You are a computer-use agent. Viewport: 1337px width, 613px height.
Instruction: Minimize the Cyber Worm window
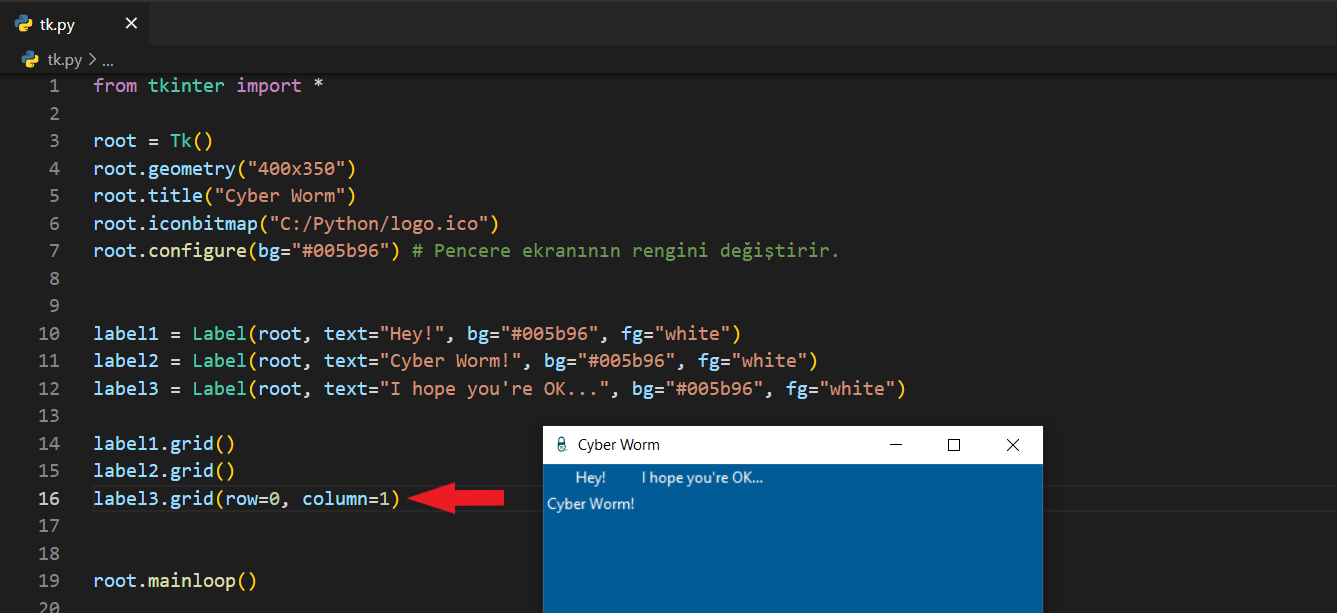pyautogui.click(x=895, y=445)
